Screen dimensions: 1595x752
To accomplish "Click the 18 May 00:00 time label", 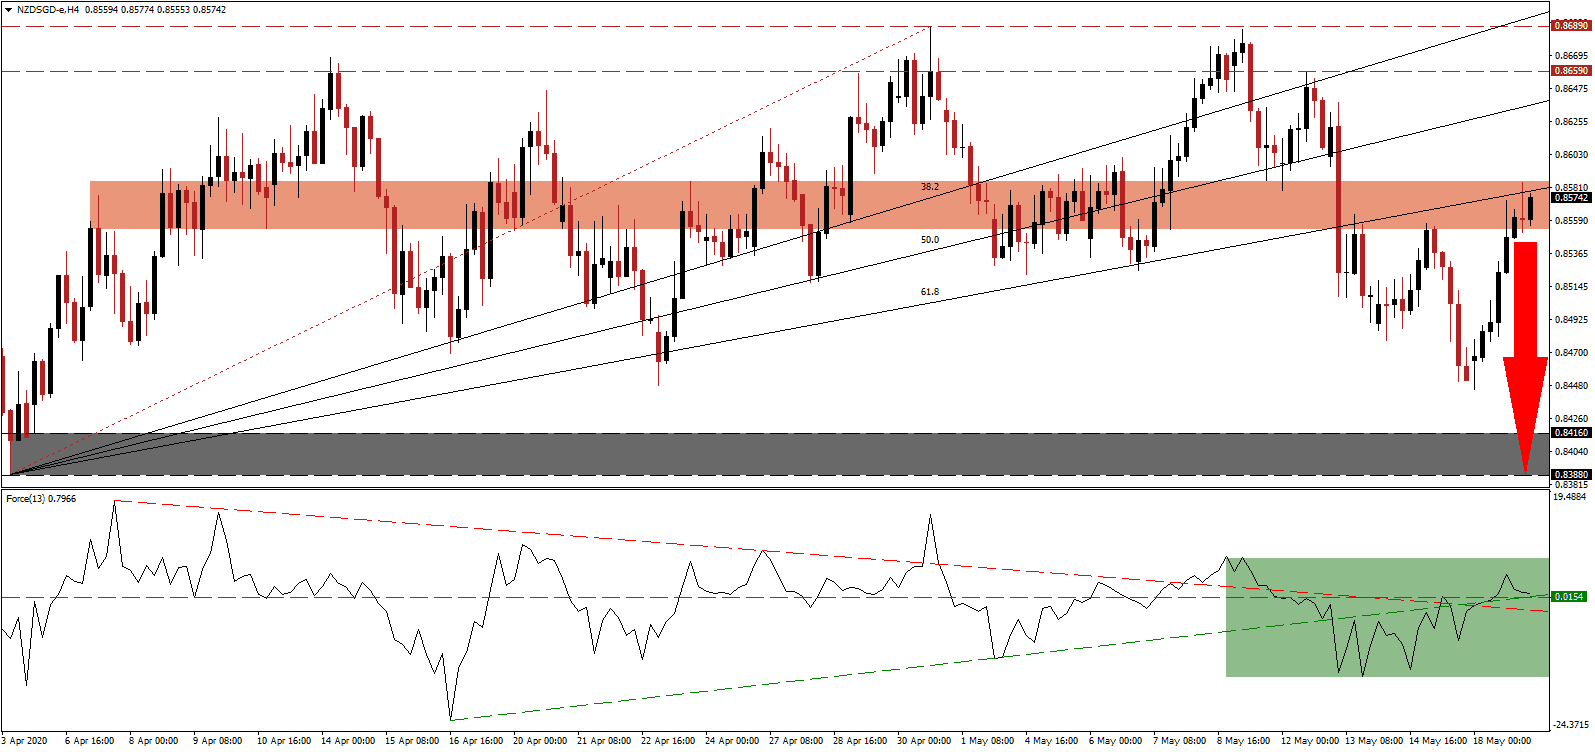I will point(1503,741).
